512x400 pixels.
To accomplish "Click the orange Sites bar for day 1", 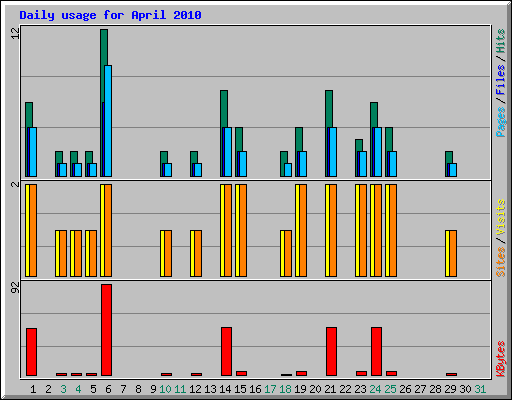I will point(33,230).
